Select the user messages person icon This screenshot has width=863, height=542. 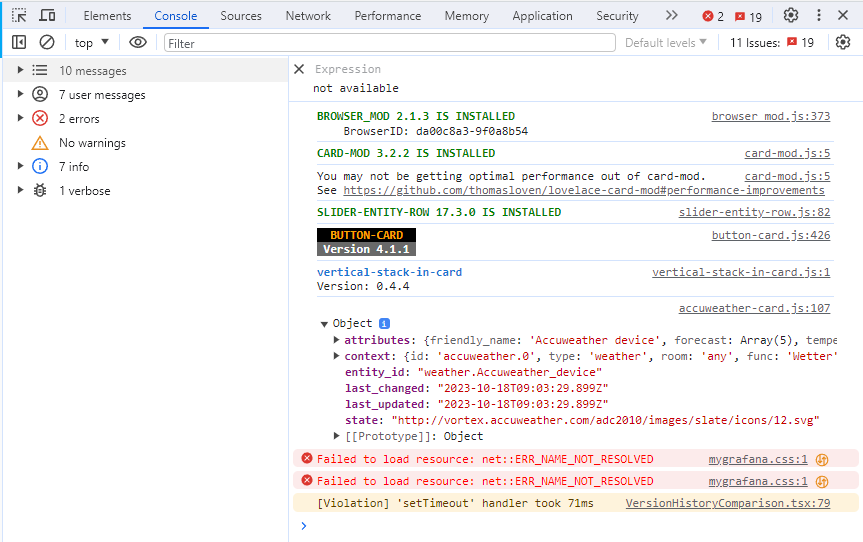[40, 94]
